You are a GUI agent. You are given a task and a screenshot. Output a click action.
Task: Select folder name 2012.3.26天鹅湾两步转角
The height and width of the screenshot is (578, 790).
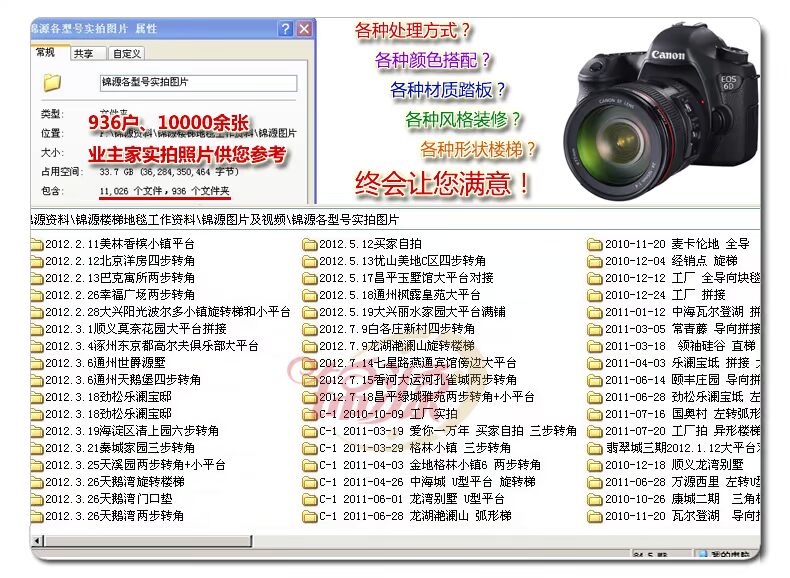[114, 516]
